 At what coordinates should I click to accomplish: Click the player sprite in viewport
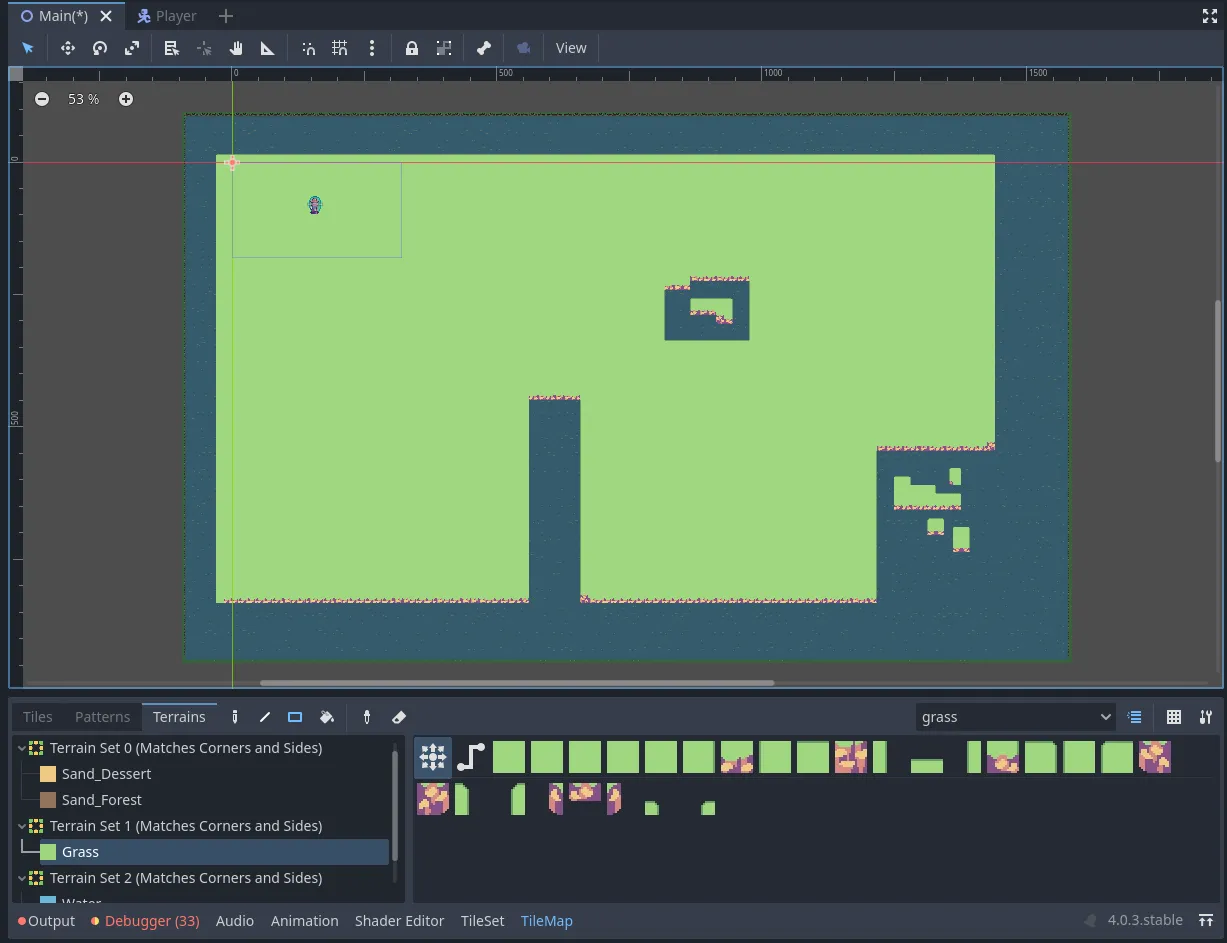(x=315, y=205)
